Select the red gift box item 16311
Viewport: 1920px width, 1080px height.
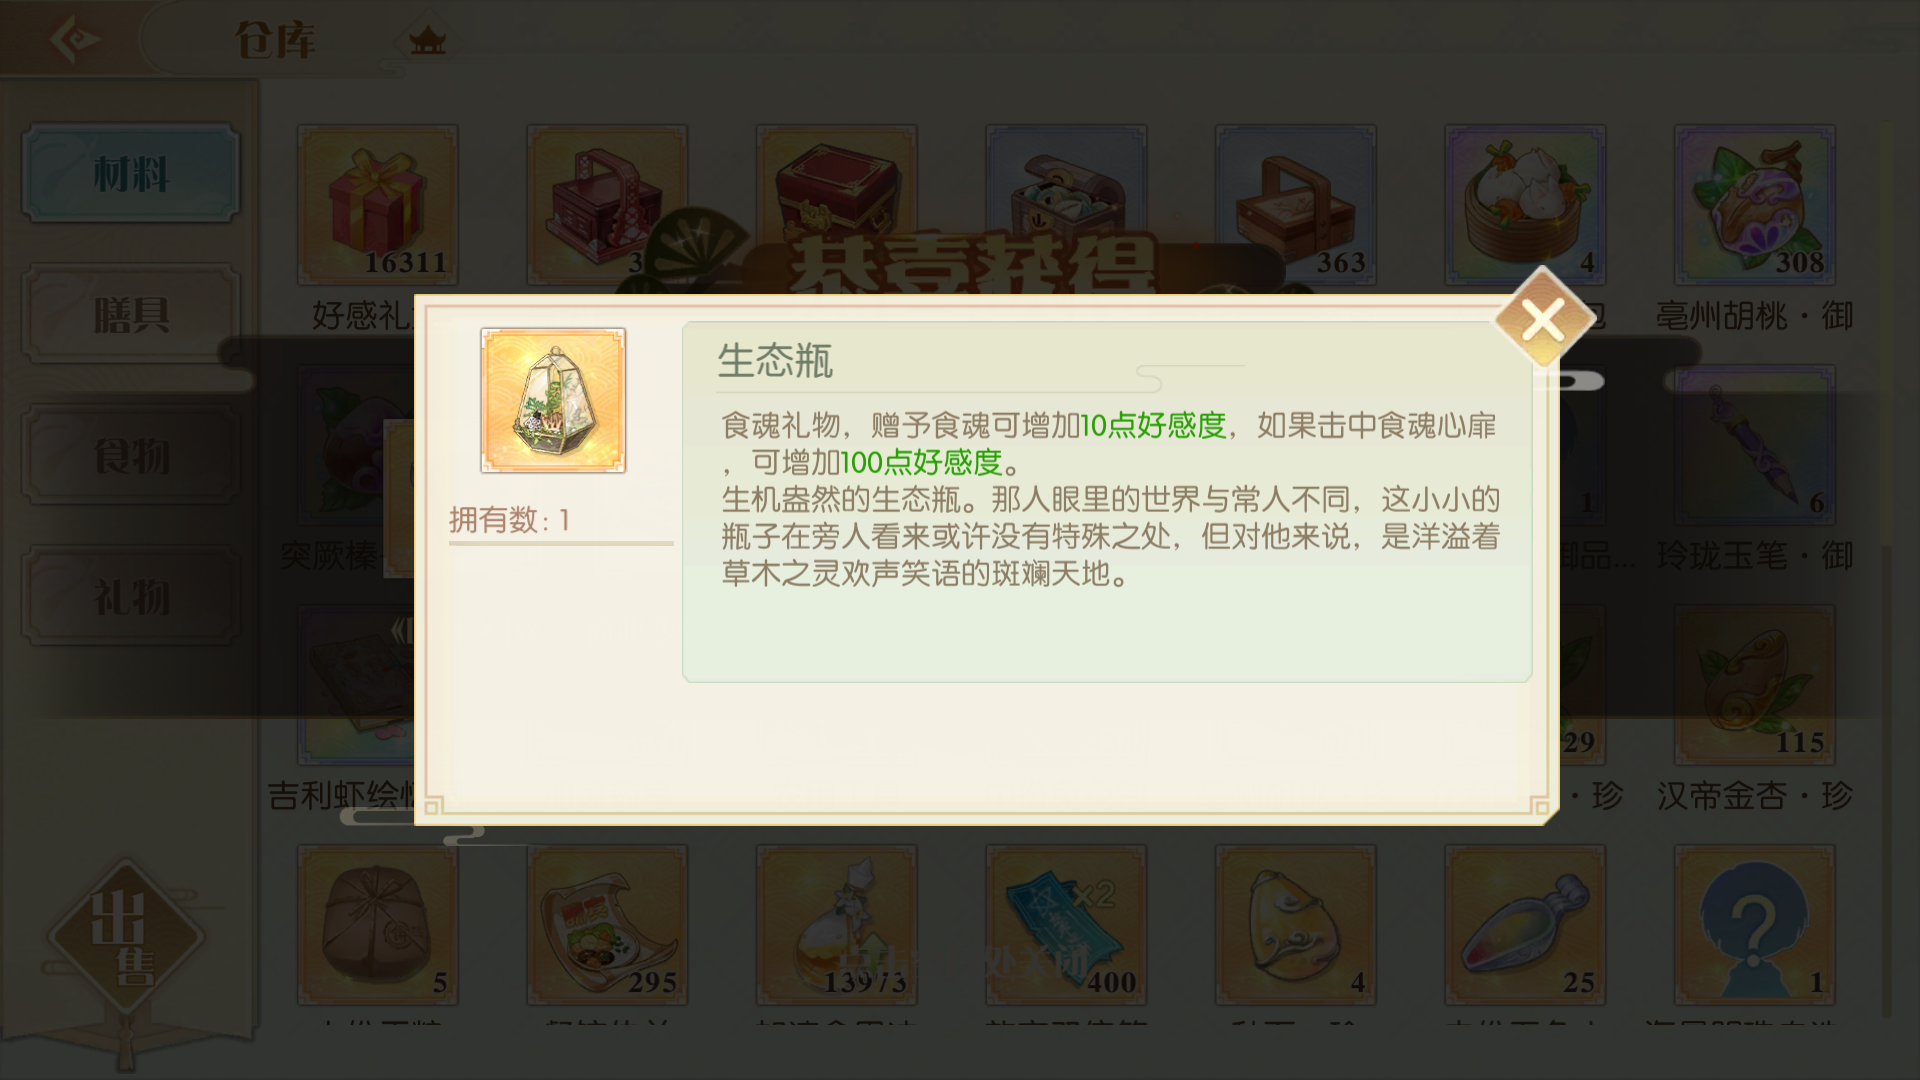point(378,205)
